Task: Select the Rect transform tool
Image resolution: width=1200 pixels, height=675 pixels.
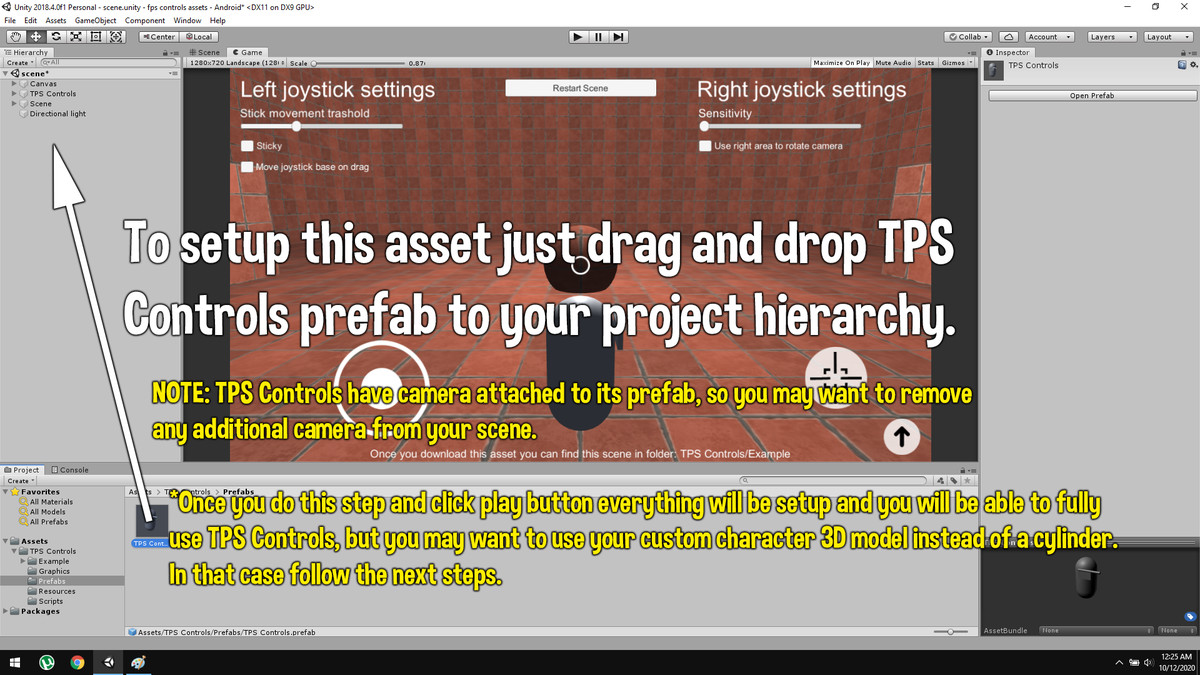Action: [96, 37]
